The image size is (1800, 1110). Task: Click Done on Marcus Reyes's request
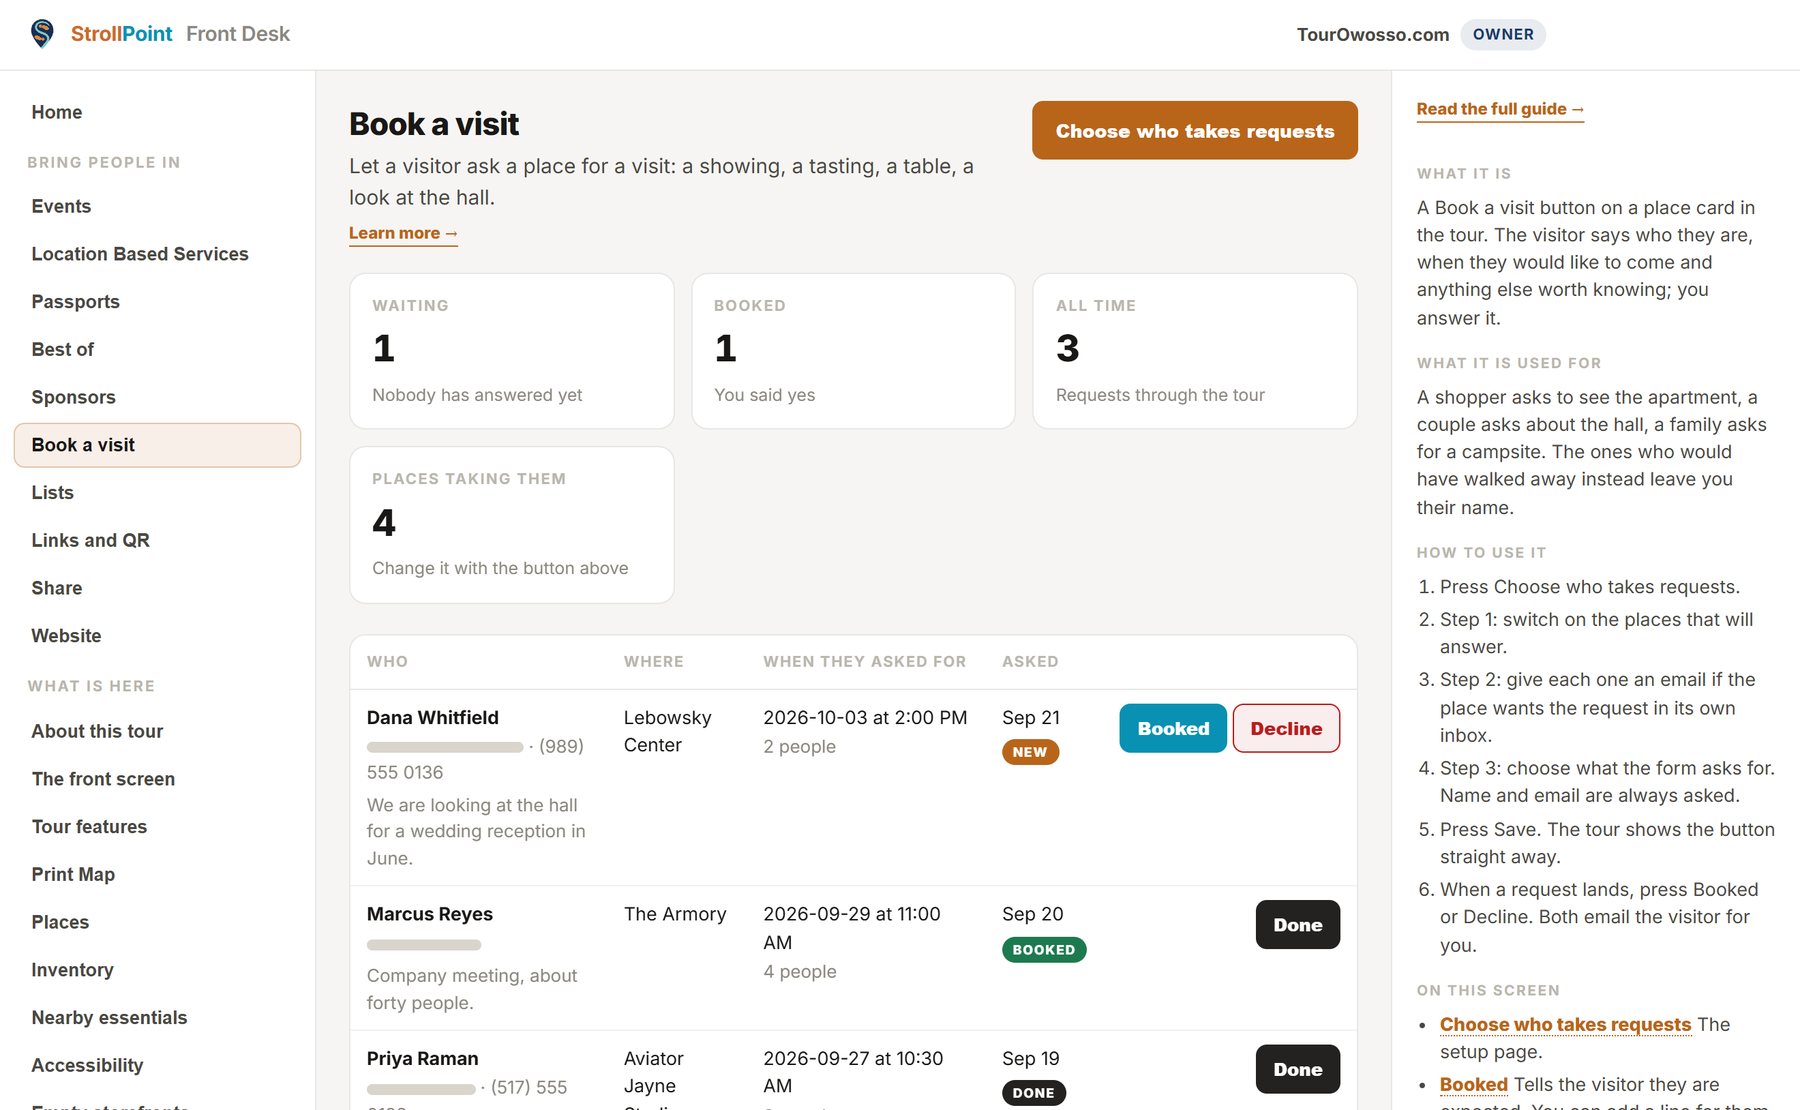(1298, 925)
